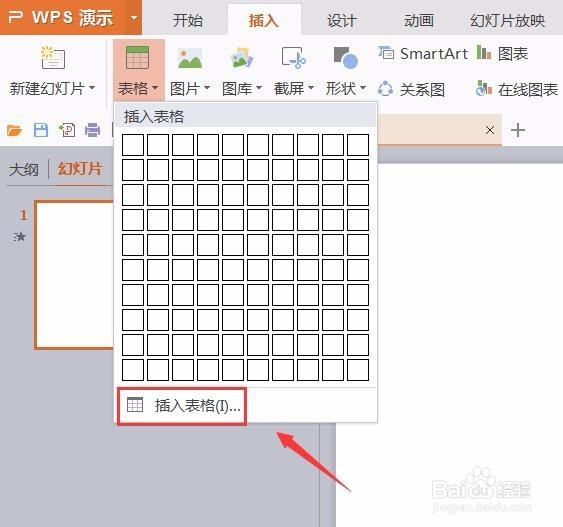The image size is (563, 527).
Task: Click the animation star under slide 1
Action: coord(20,237)
